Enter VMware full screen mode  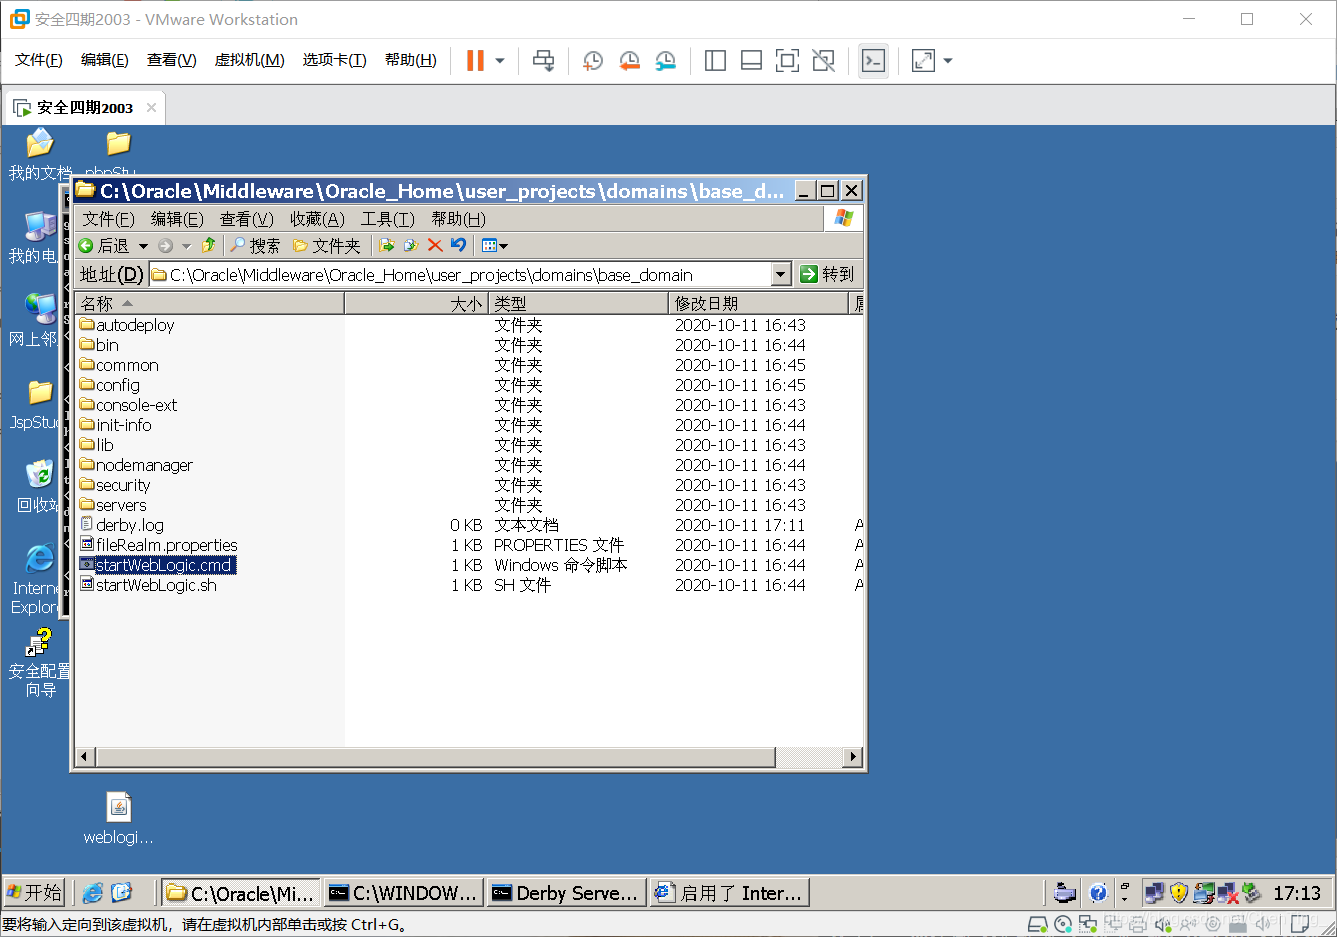[787, 61]
